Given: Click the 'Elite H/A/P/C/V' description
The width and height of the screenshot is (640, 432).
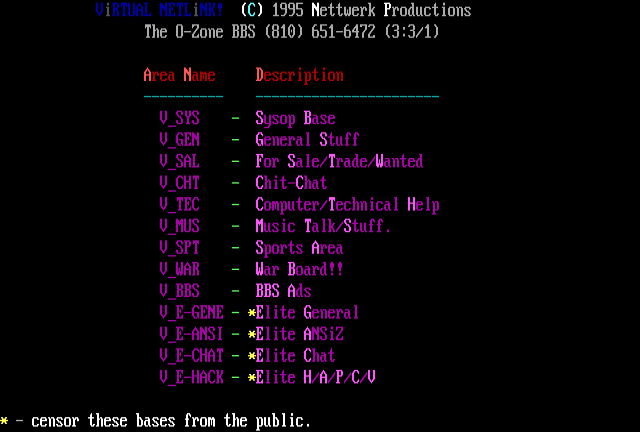Looking at the screenshot, I should pos(316,378).
